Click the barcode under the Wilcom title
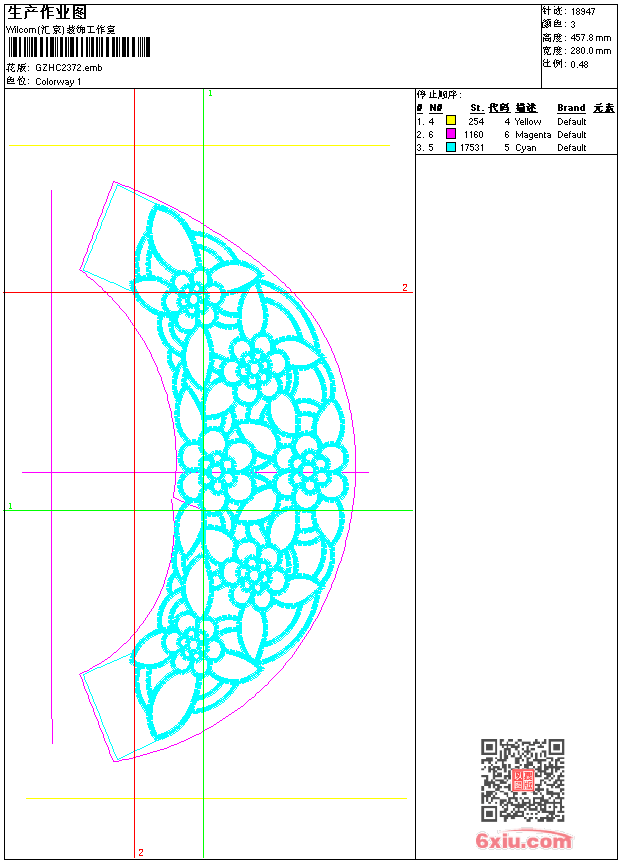 tap(78, 48)
